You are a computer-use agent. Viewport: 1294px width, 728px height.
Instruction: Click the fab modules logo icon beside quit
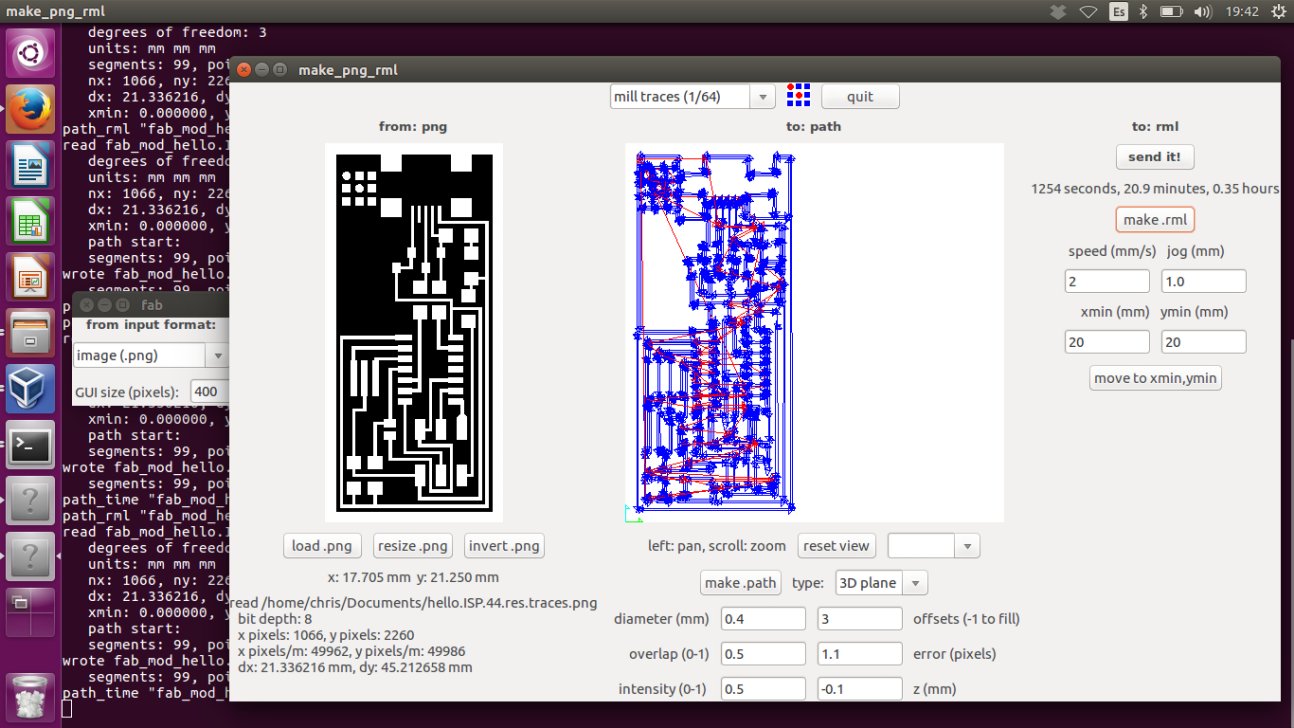click(798, 96)
